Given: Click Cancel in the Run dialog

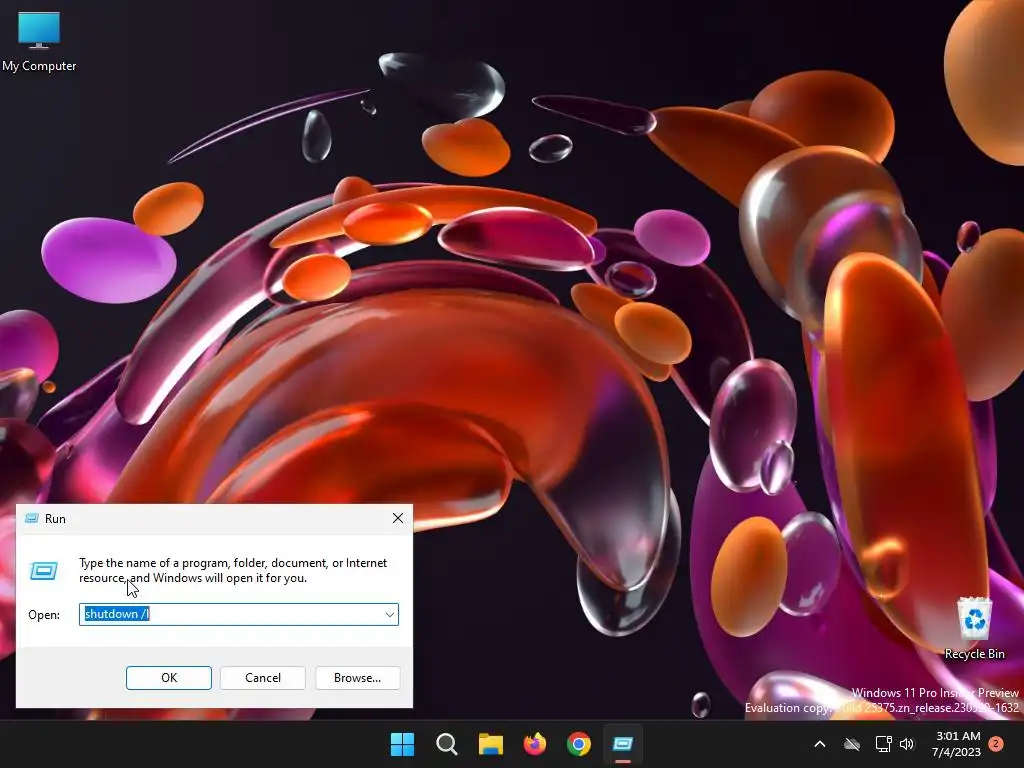Looking at the screenshot, I should (263, 678).
